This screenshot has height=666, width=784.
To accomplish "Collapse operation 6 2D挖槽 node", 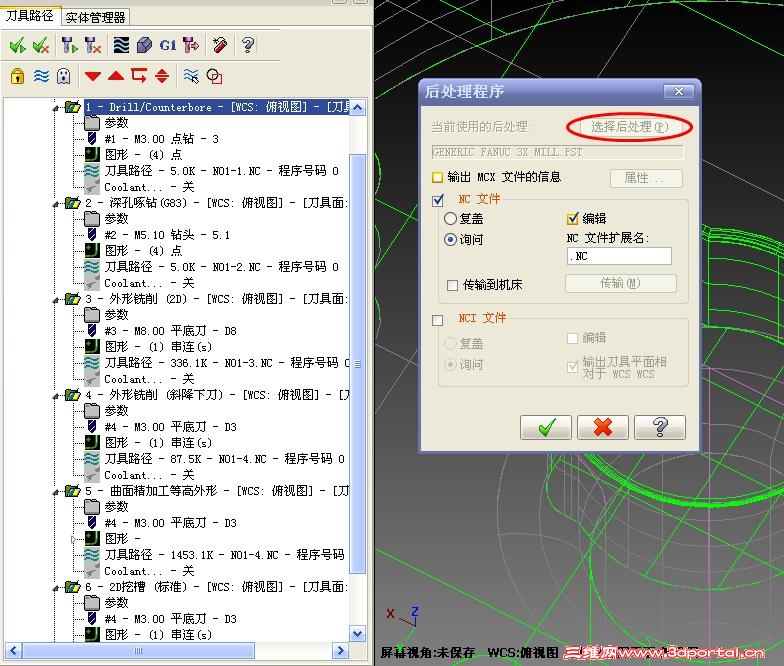I will tap(56, 587).
